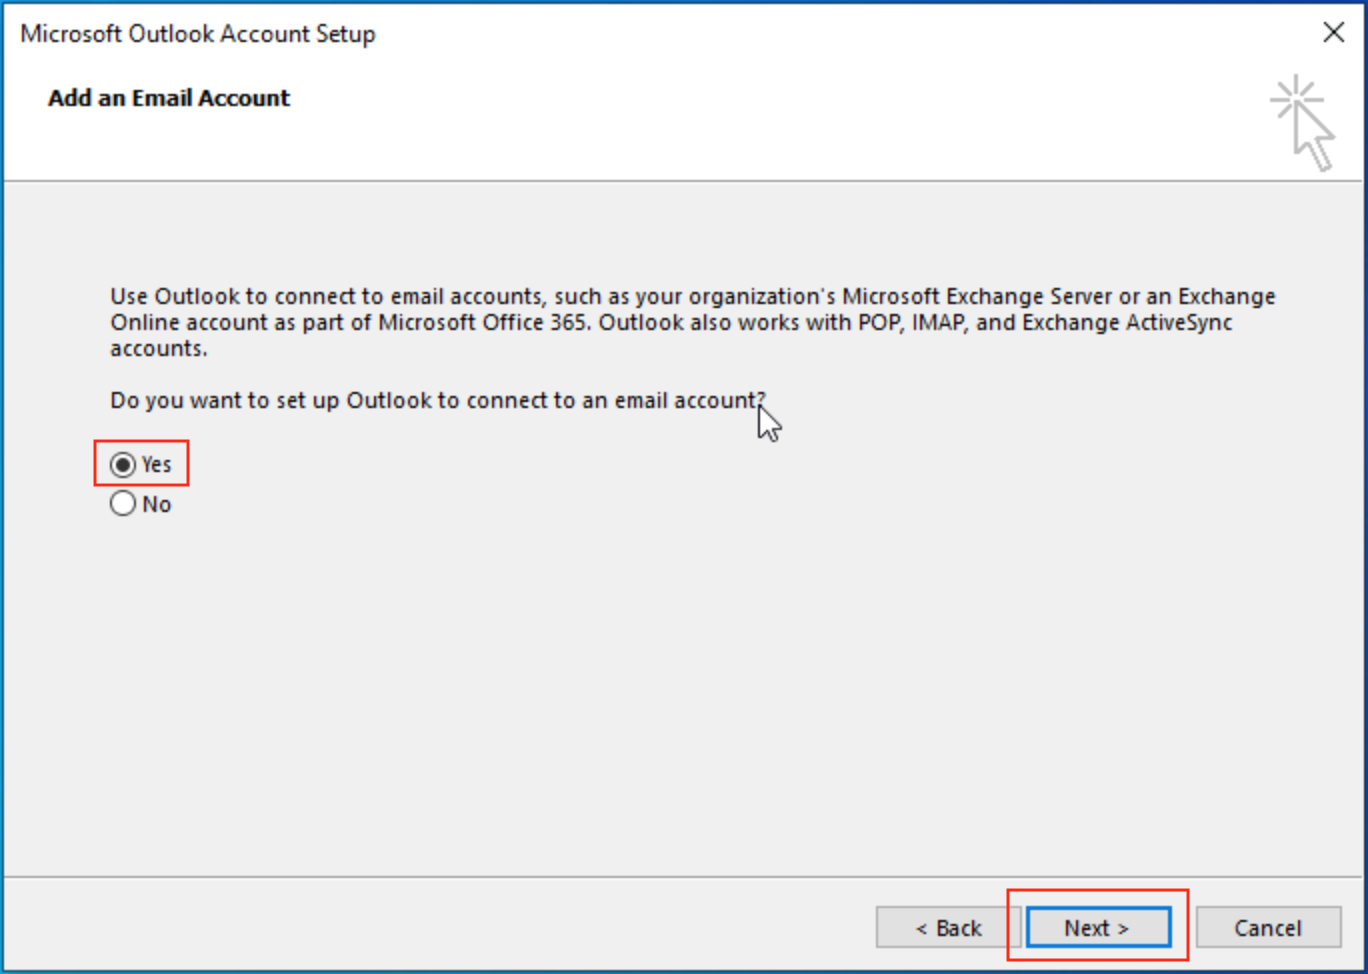Click the 'Add an Email Account' heading
The height and width of the screenshot is (974, 1368).
click(x=169, y=98)
